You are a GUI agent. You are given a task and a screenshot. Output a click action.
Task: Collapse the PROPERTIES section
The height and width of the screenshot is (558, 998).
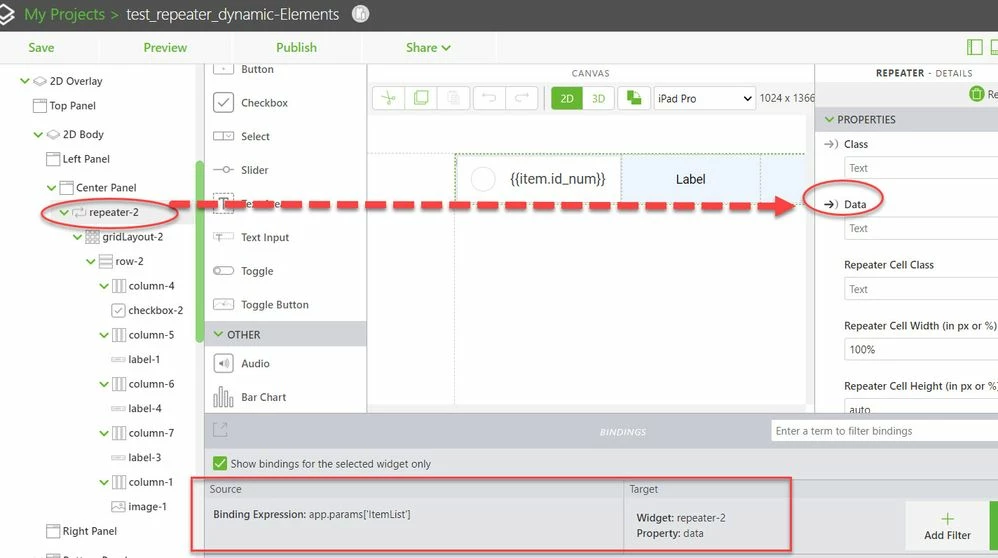point(829,119)
